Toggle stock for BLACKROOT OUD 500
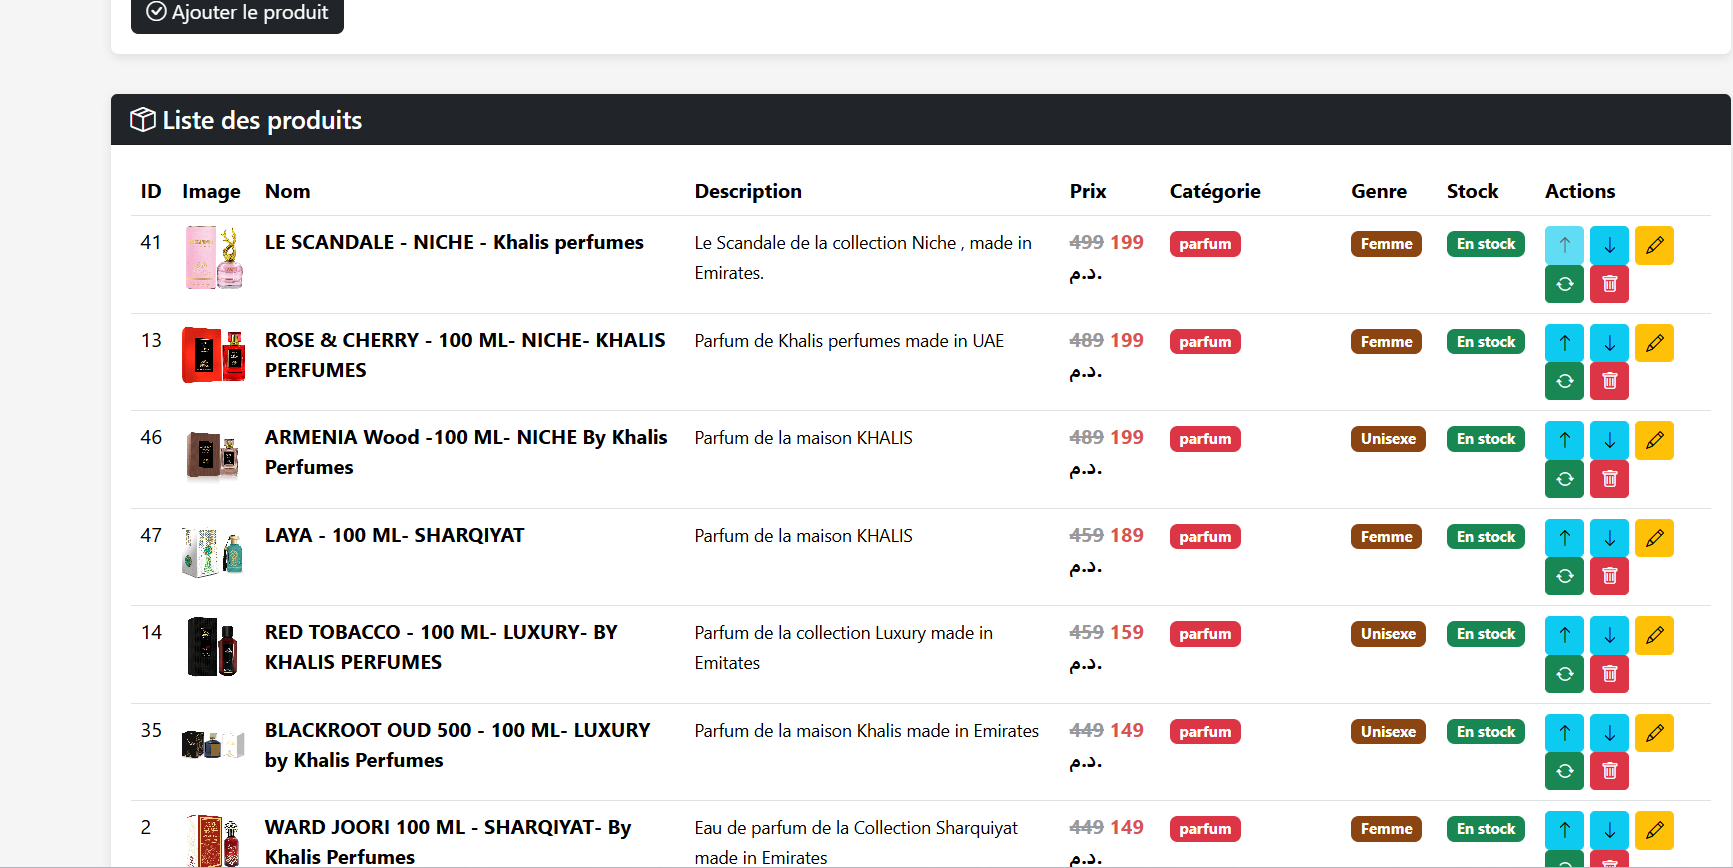Viewport: 1733px width, 868px height. pyautogui.click(x=1564, y=771)
